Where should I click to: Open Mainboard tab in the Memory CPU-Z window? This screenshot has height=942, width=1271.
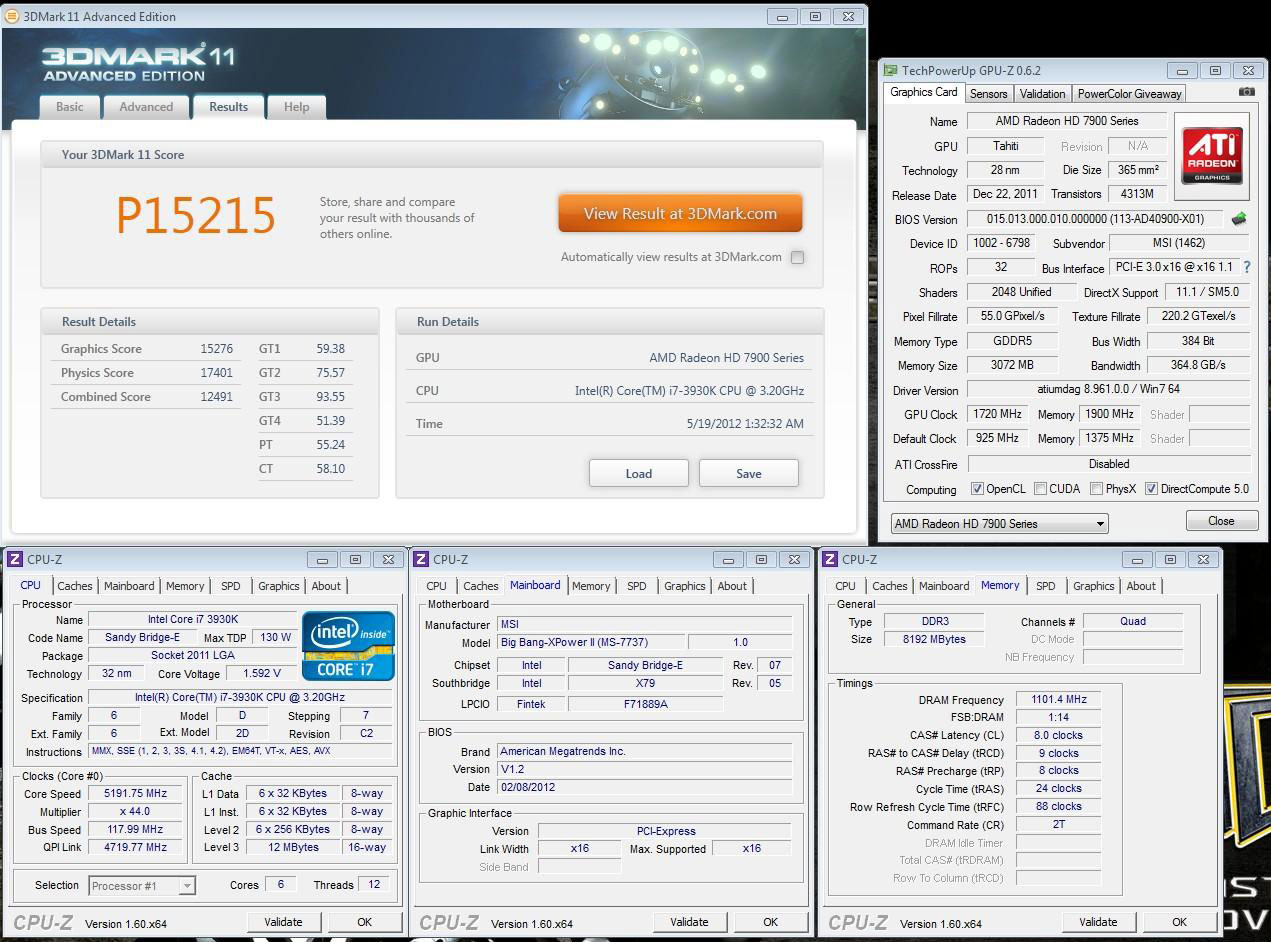click(944, 586)
